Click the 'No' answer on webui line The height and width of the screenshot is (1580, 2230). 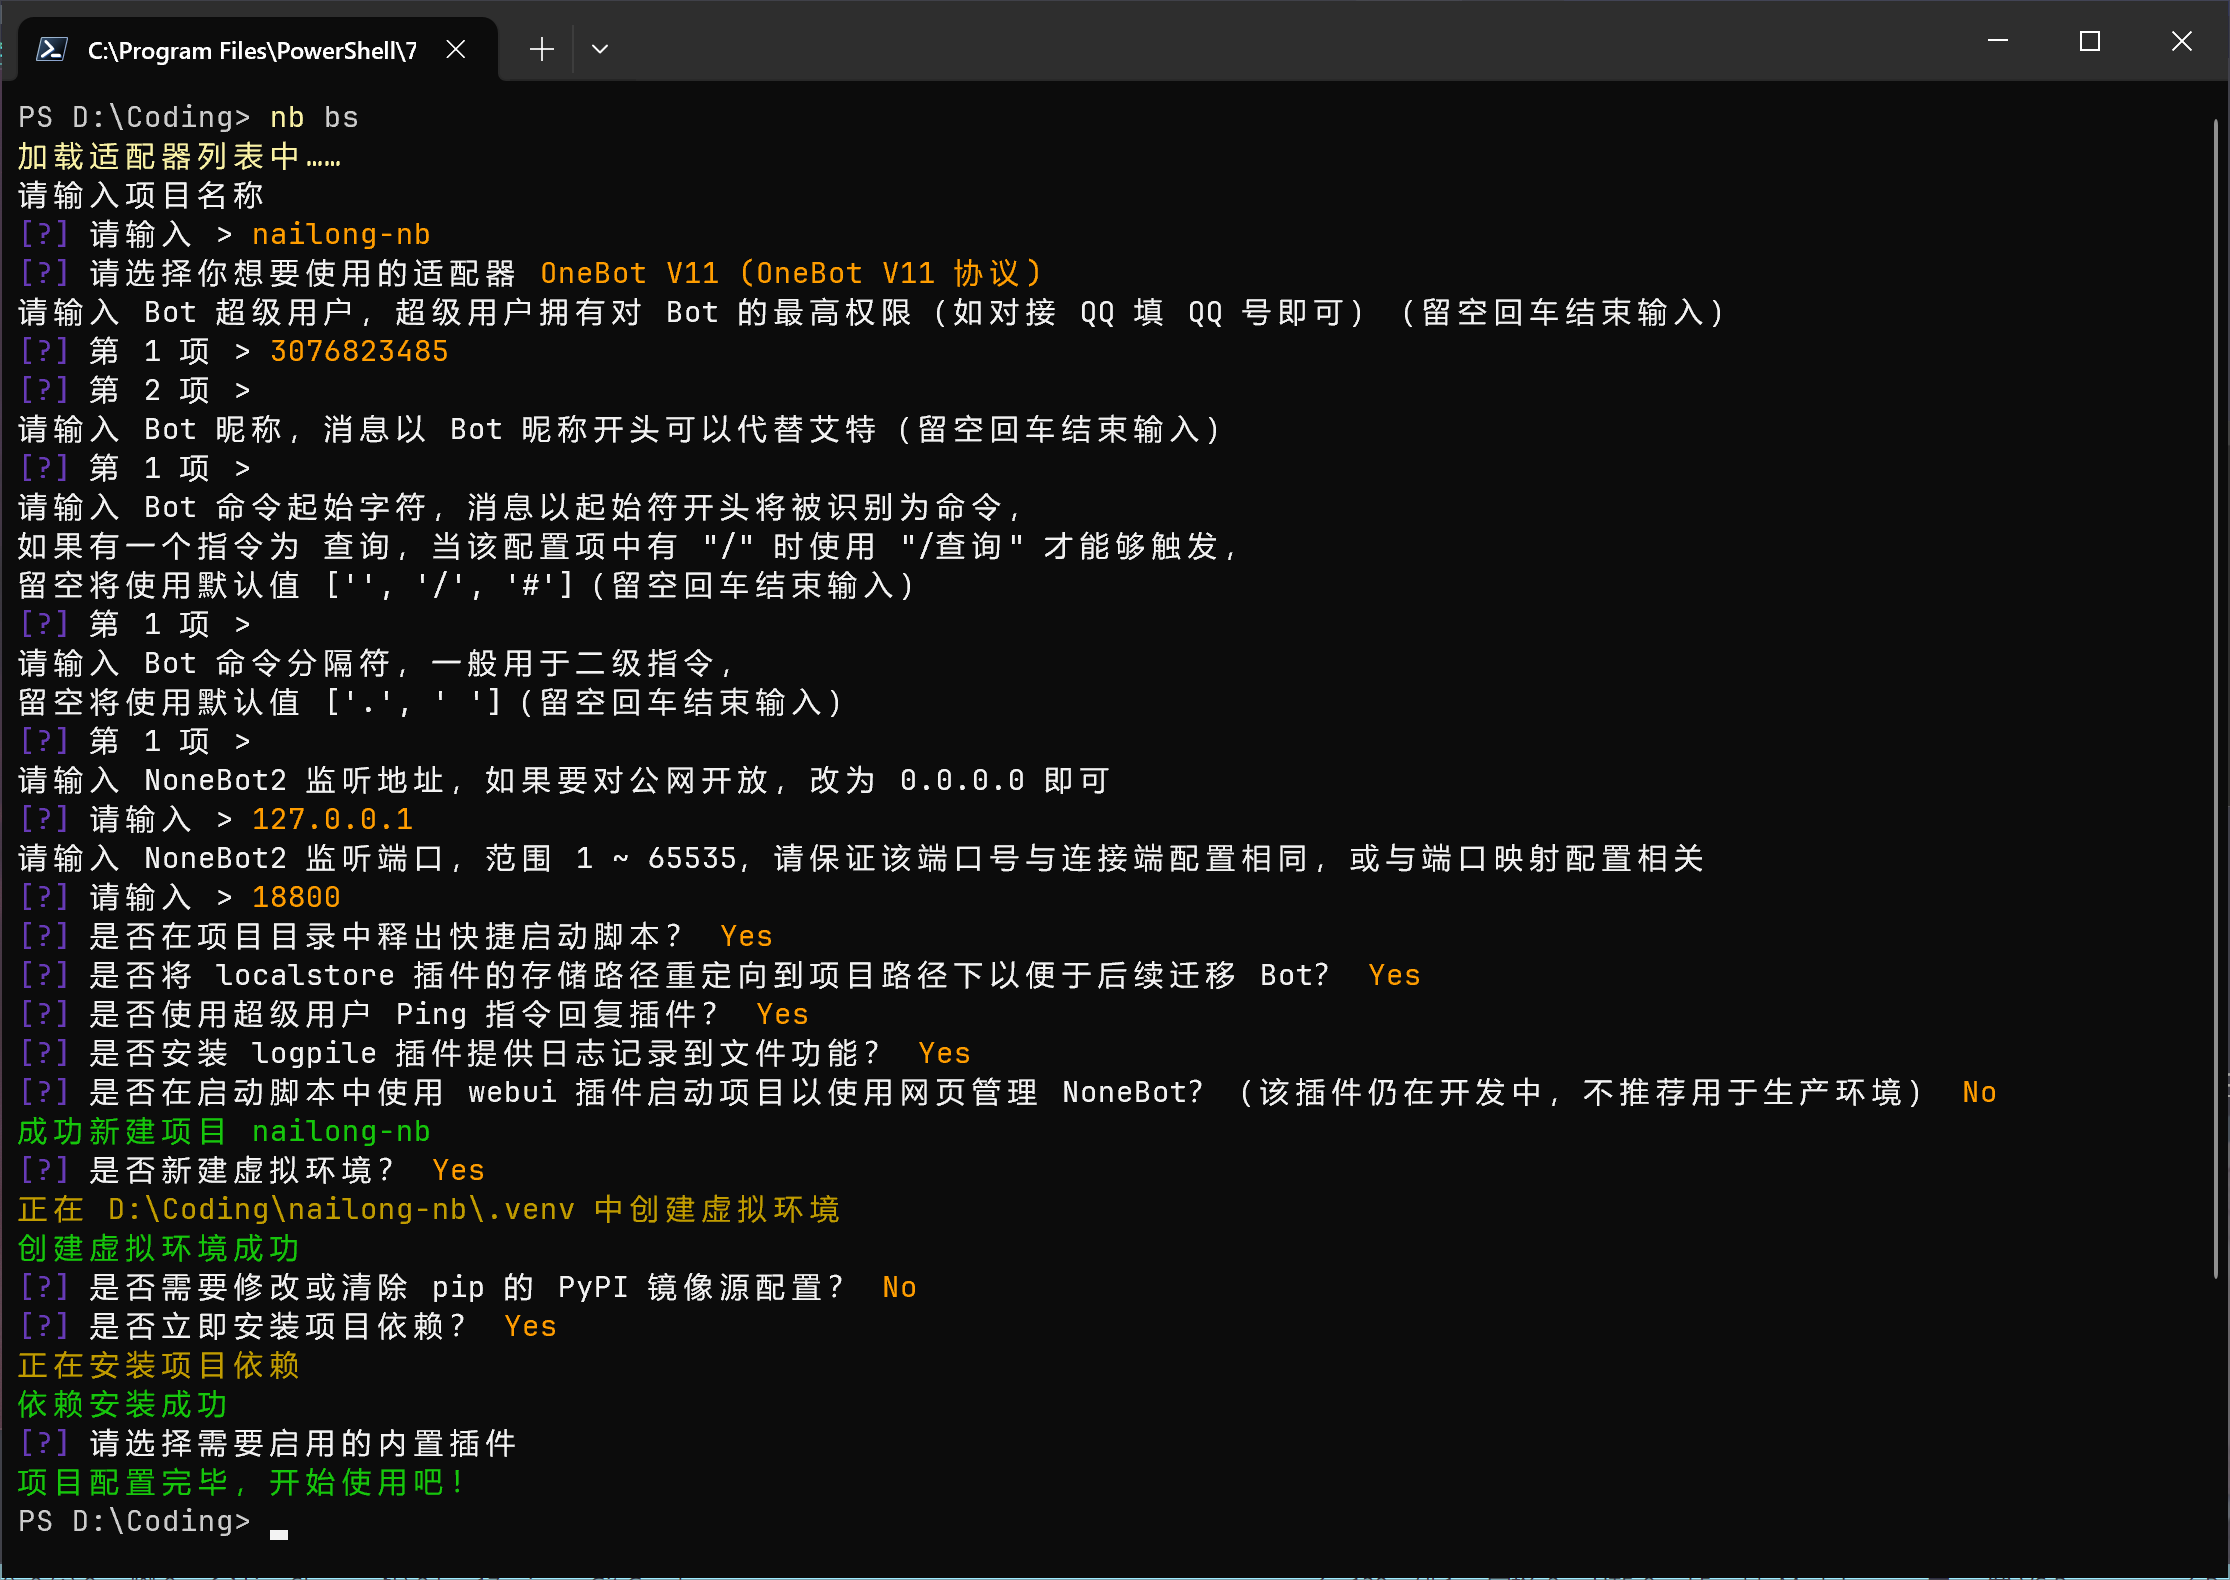(1979, 1092)
